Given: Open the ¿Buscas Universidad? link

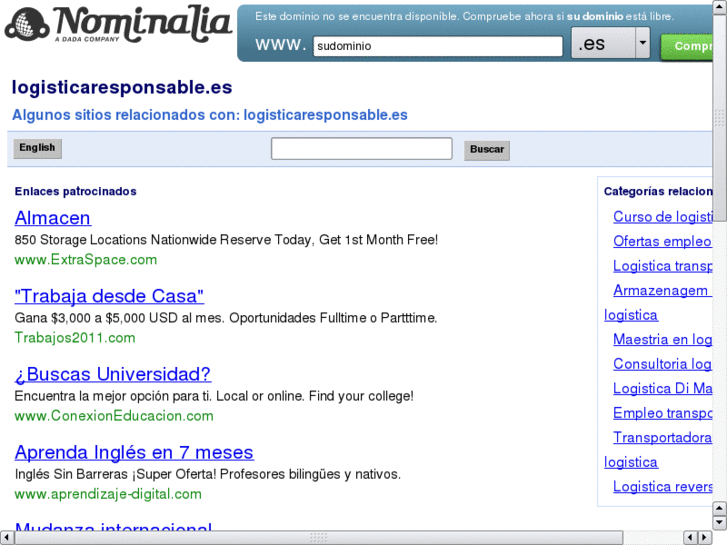Looking at the screenshot, I should click(113, 374).
